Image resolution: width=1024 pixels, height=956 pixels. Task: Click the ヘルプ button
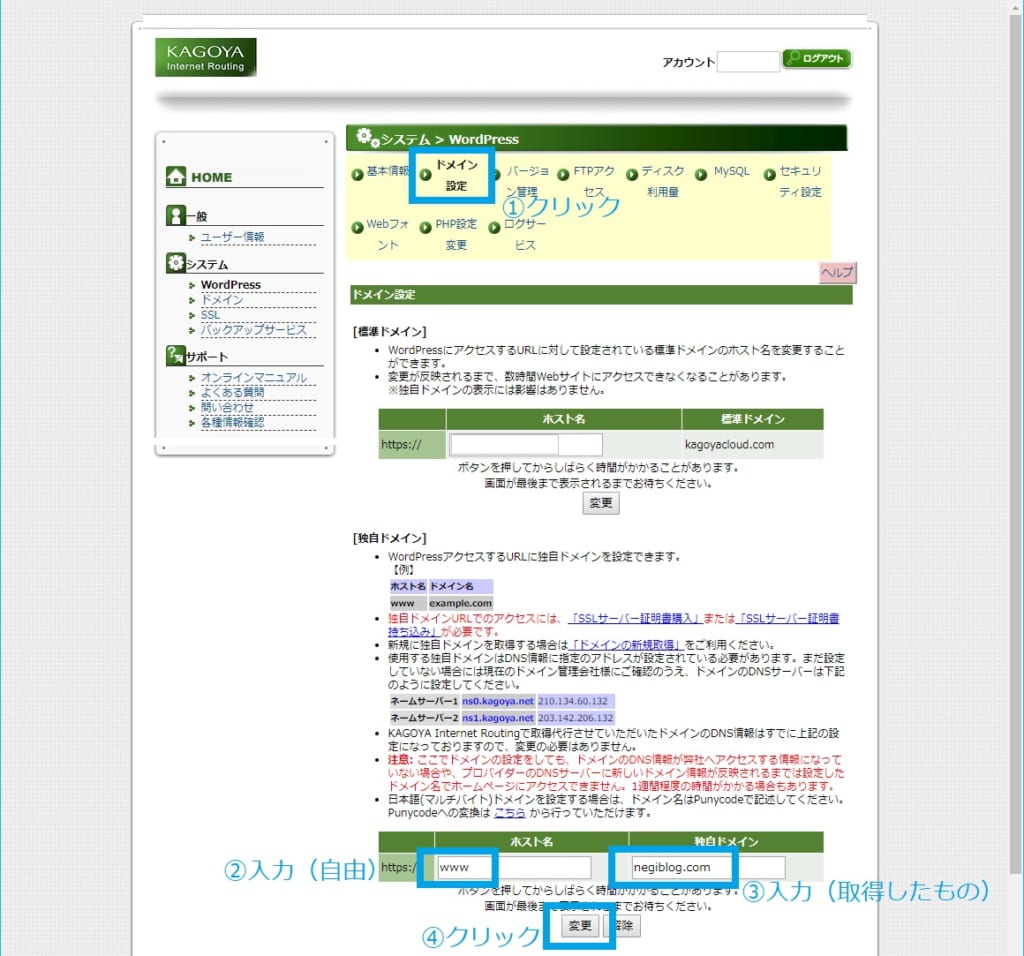pyautogui.click(x=837, y=272)
